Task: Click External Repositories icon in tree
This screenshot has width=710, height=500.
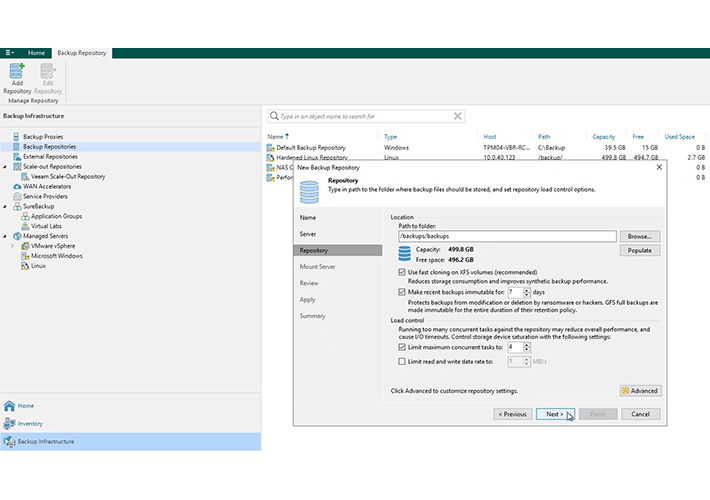Action: [x=17, y=157]
